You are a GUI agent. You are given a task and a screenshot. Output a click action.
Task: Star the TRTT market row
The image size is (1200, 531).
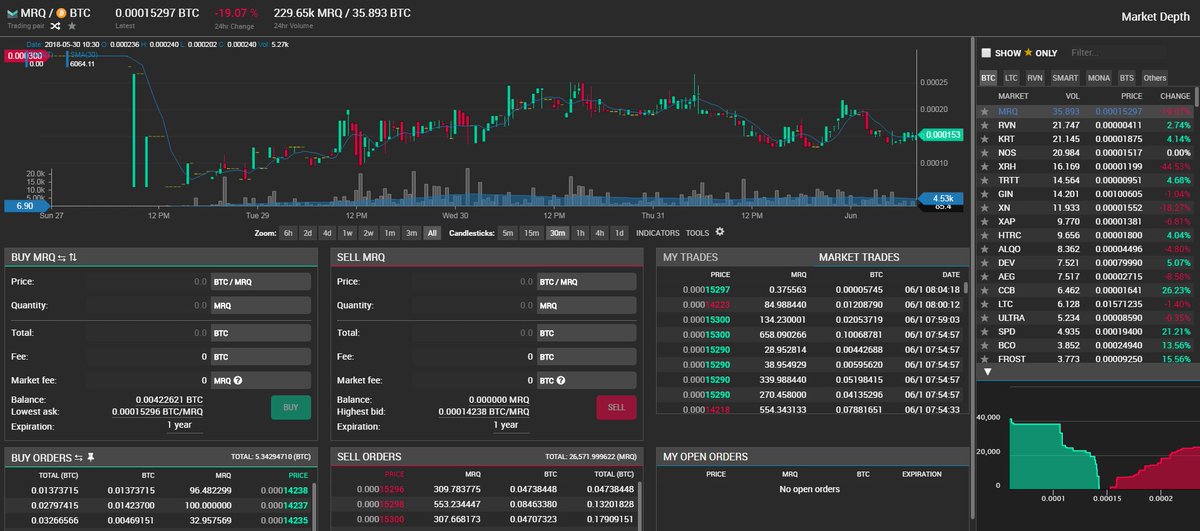985,179
